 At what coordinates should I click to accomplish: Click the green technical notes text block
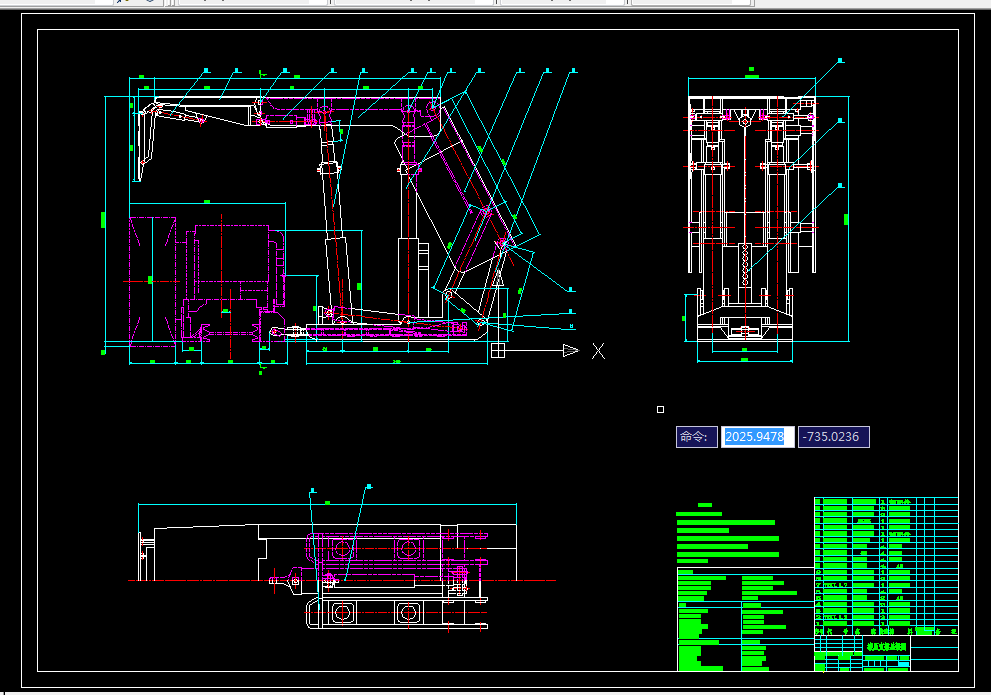[x=727, y=534]
